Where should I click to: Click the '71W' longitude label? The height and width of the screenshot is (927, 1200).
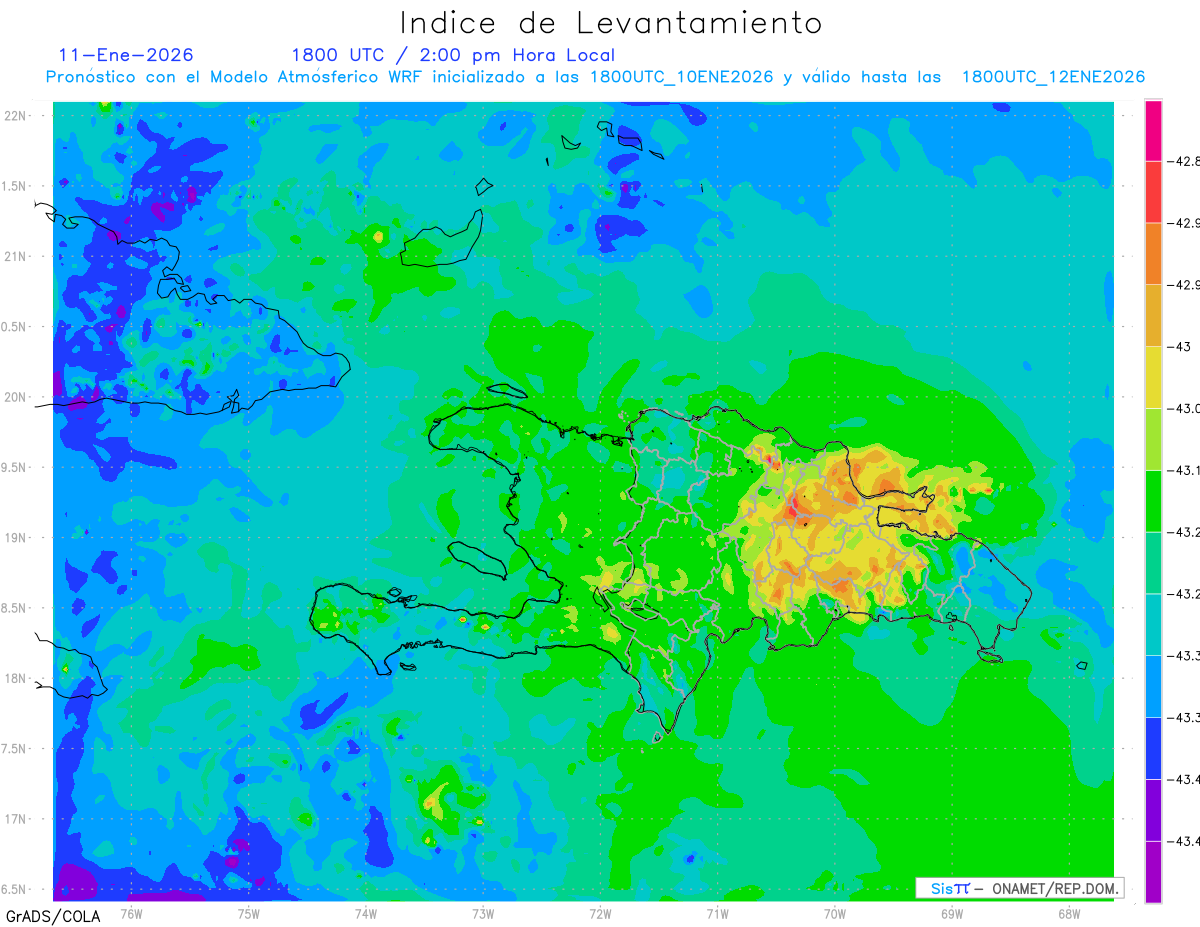click(x=718, y=912)
